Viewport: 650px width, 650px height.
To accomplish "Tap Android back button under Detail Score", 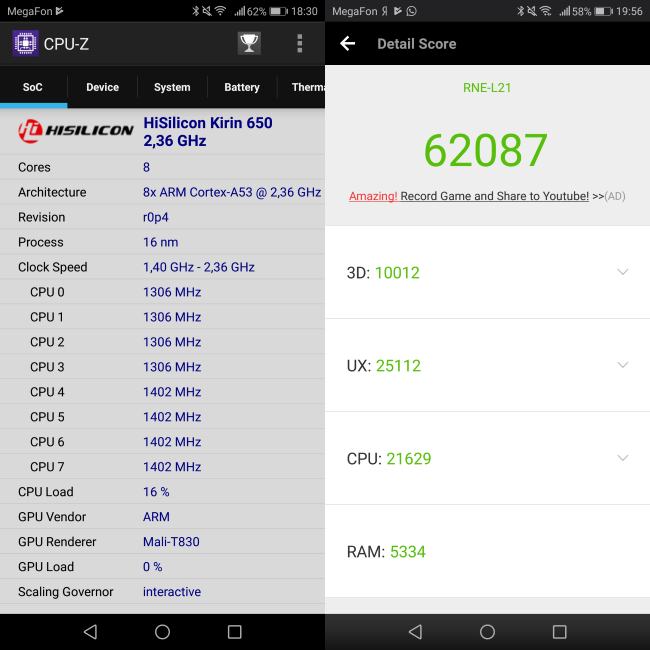I will click(x=415, y=632).
